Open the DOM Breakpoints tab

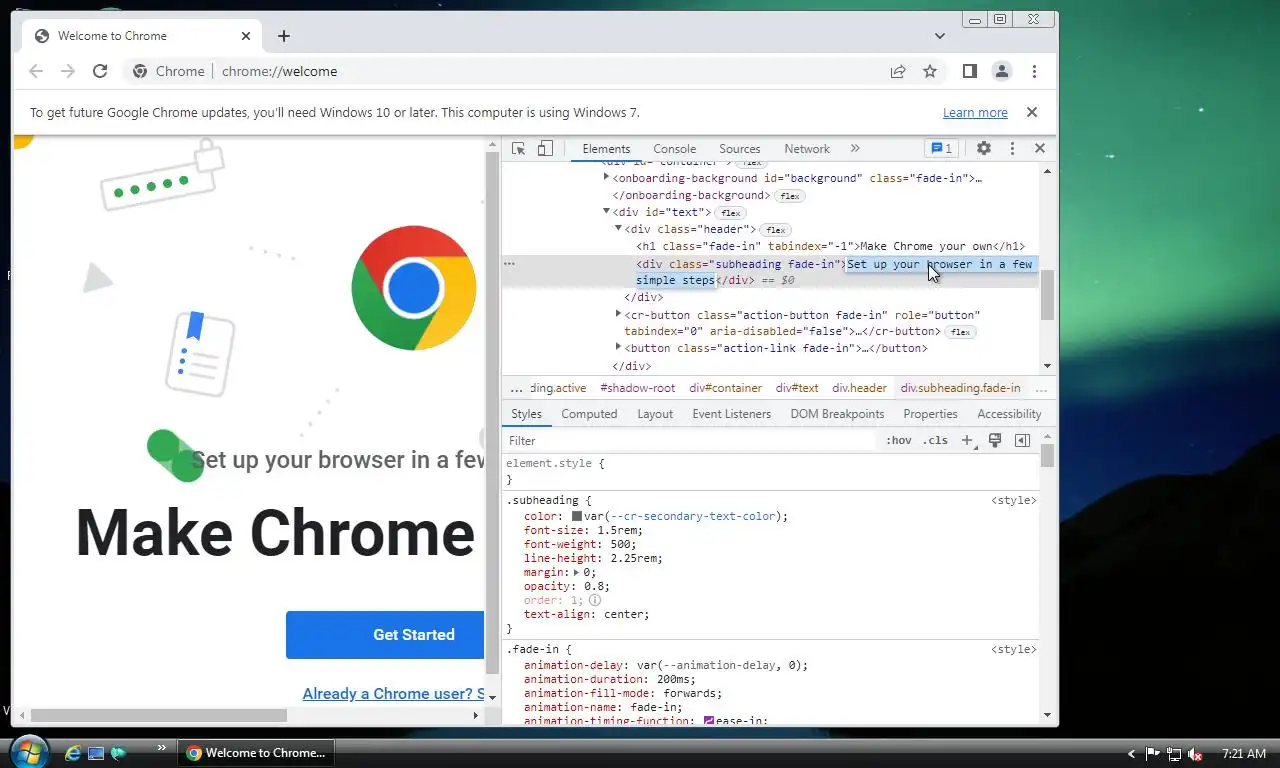tap(837, 414)
